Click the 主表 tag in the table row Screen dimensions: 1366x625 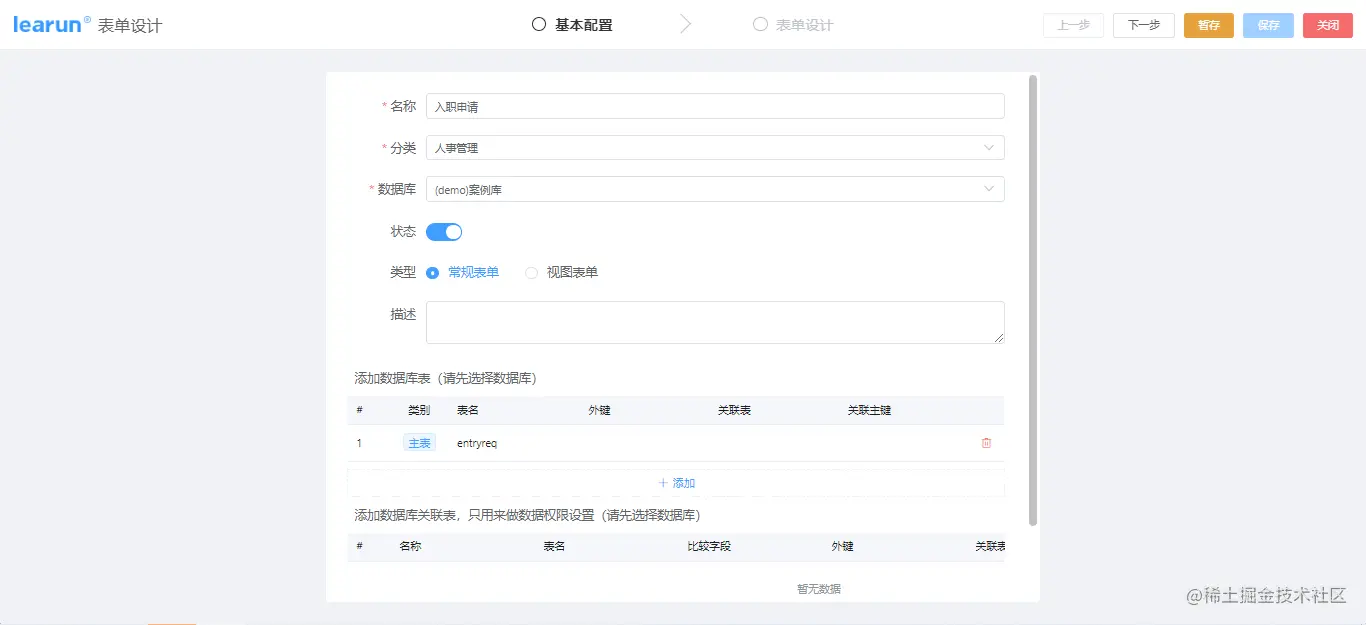[419, 443]
